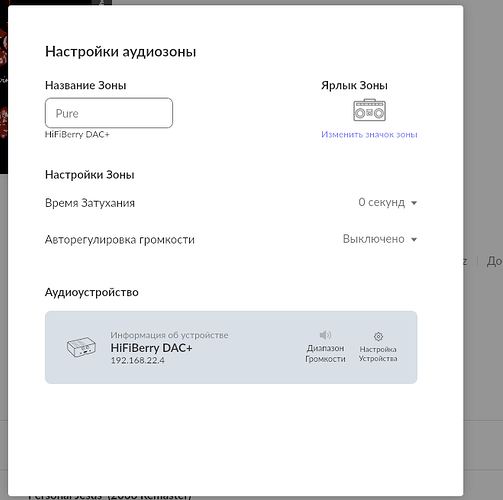Open Настройка Устройства device setup
Screen dimensions: 503x500
(378, 347)
